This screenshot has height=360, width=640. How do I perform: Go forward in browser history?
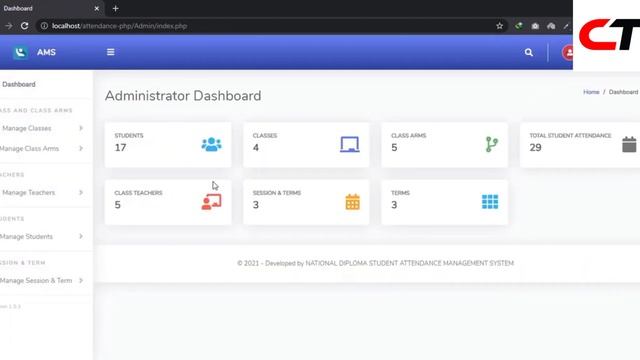click(x=9, y=26)
